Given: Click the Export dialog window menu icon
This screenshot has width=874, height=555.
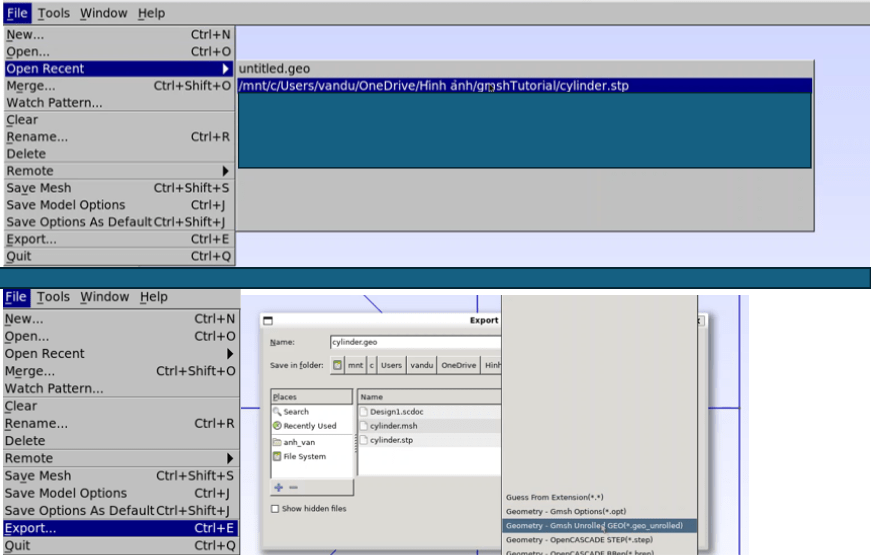Looking at the screenshot, I should pyautogui.click(x=269, y=321).
